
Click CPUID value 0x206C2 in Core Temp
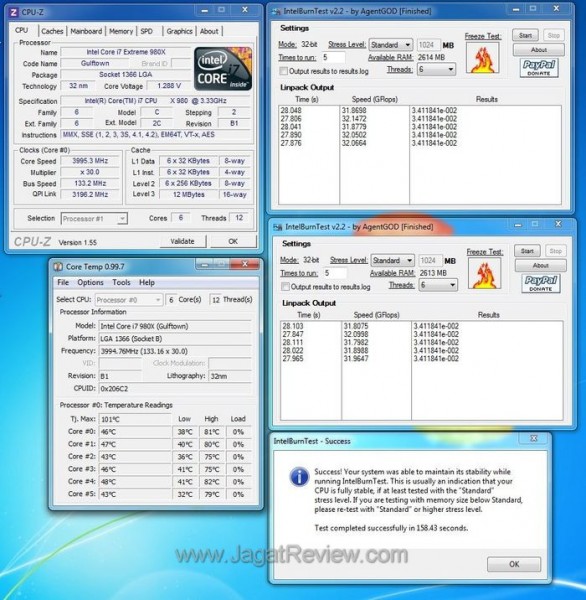coord(175,388)
